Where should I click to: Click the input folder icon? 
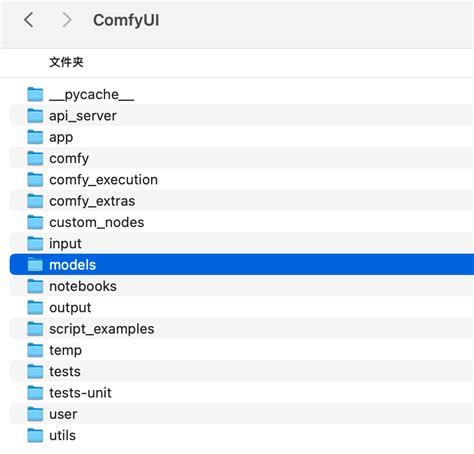pos(35,244)
